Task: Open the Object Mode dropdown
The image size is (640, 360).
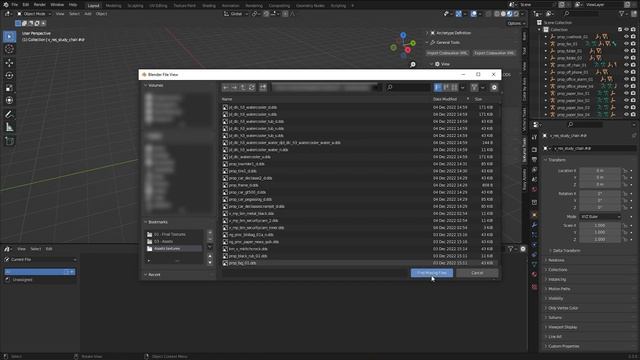Action: pos(34,14)
